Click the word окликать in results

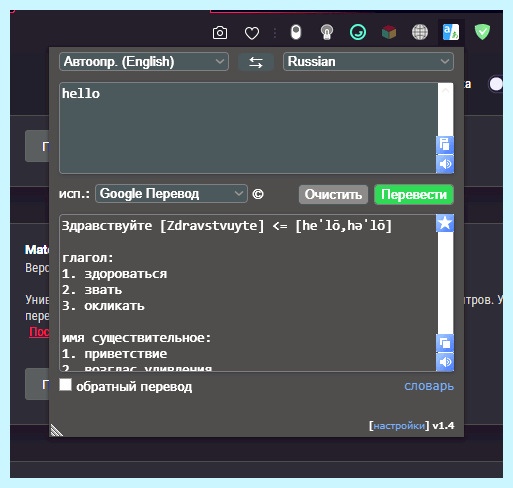click(114, 306)
